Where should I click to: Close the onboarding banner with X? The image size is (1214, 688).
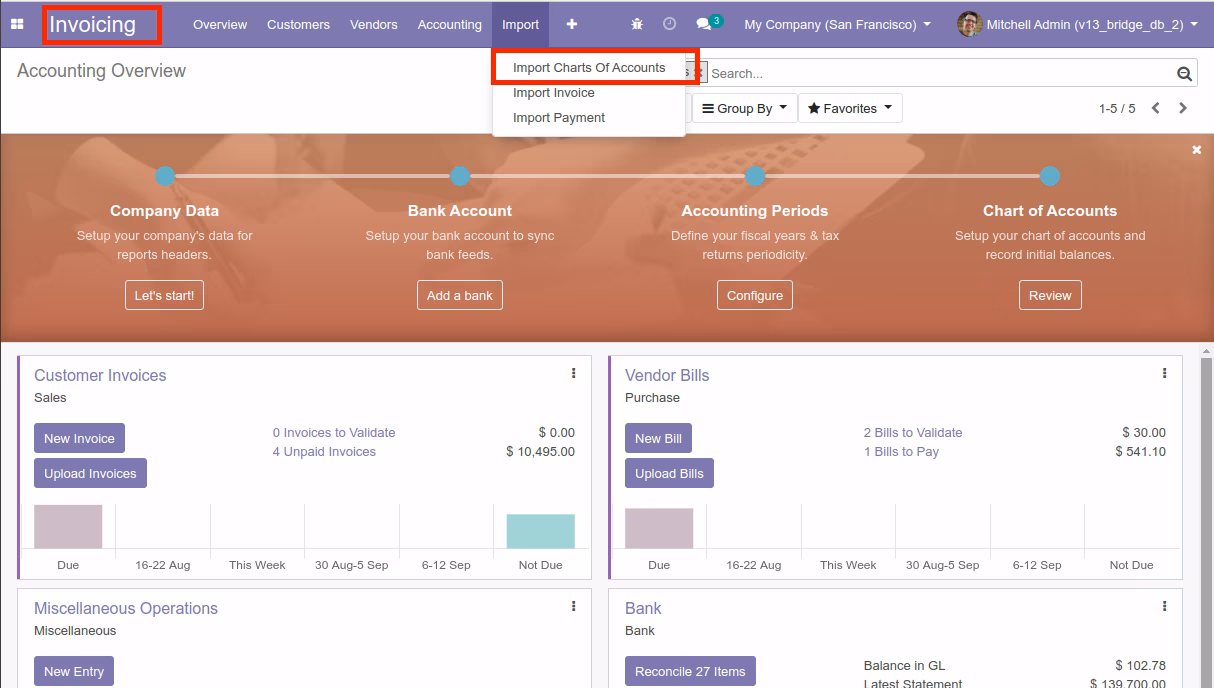pos(1197,150)
